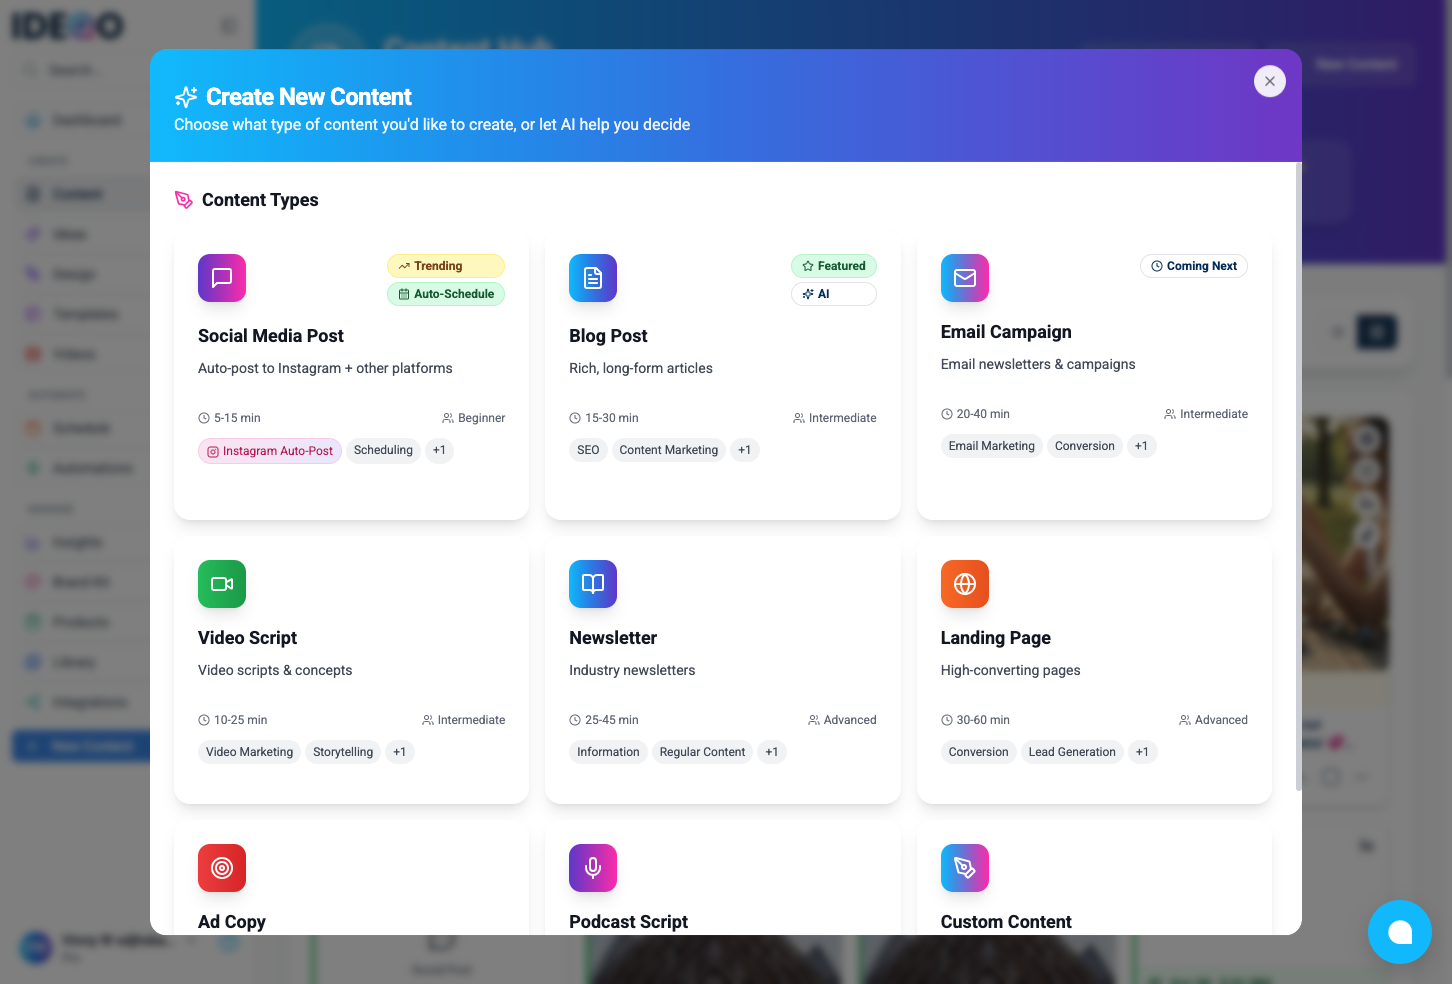Click the Featured badge on Blog Post
This screenshot has width=1452, height=984.
tap(834, 266)
